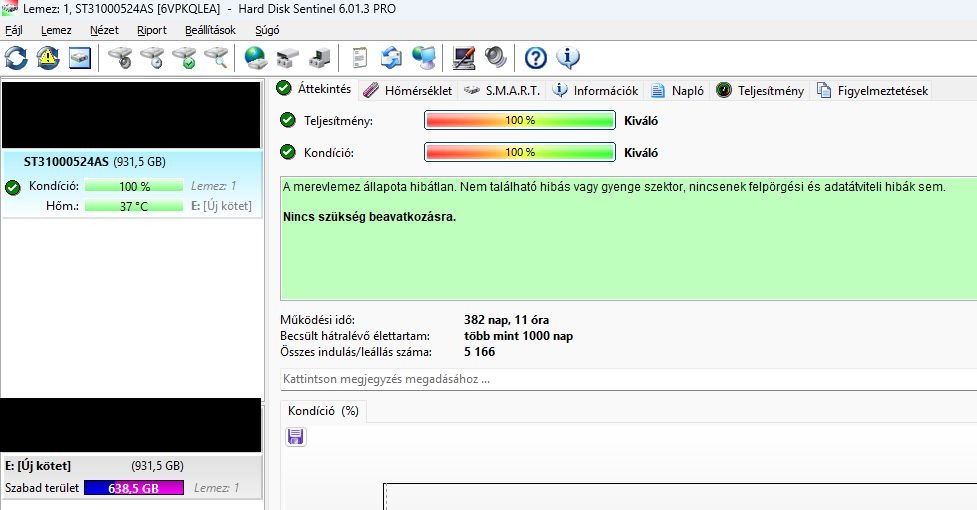The height and width of the screenshot is (510, 977).
Task: Open configuration via monitor with brush icon
Action: 464,58
